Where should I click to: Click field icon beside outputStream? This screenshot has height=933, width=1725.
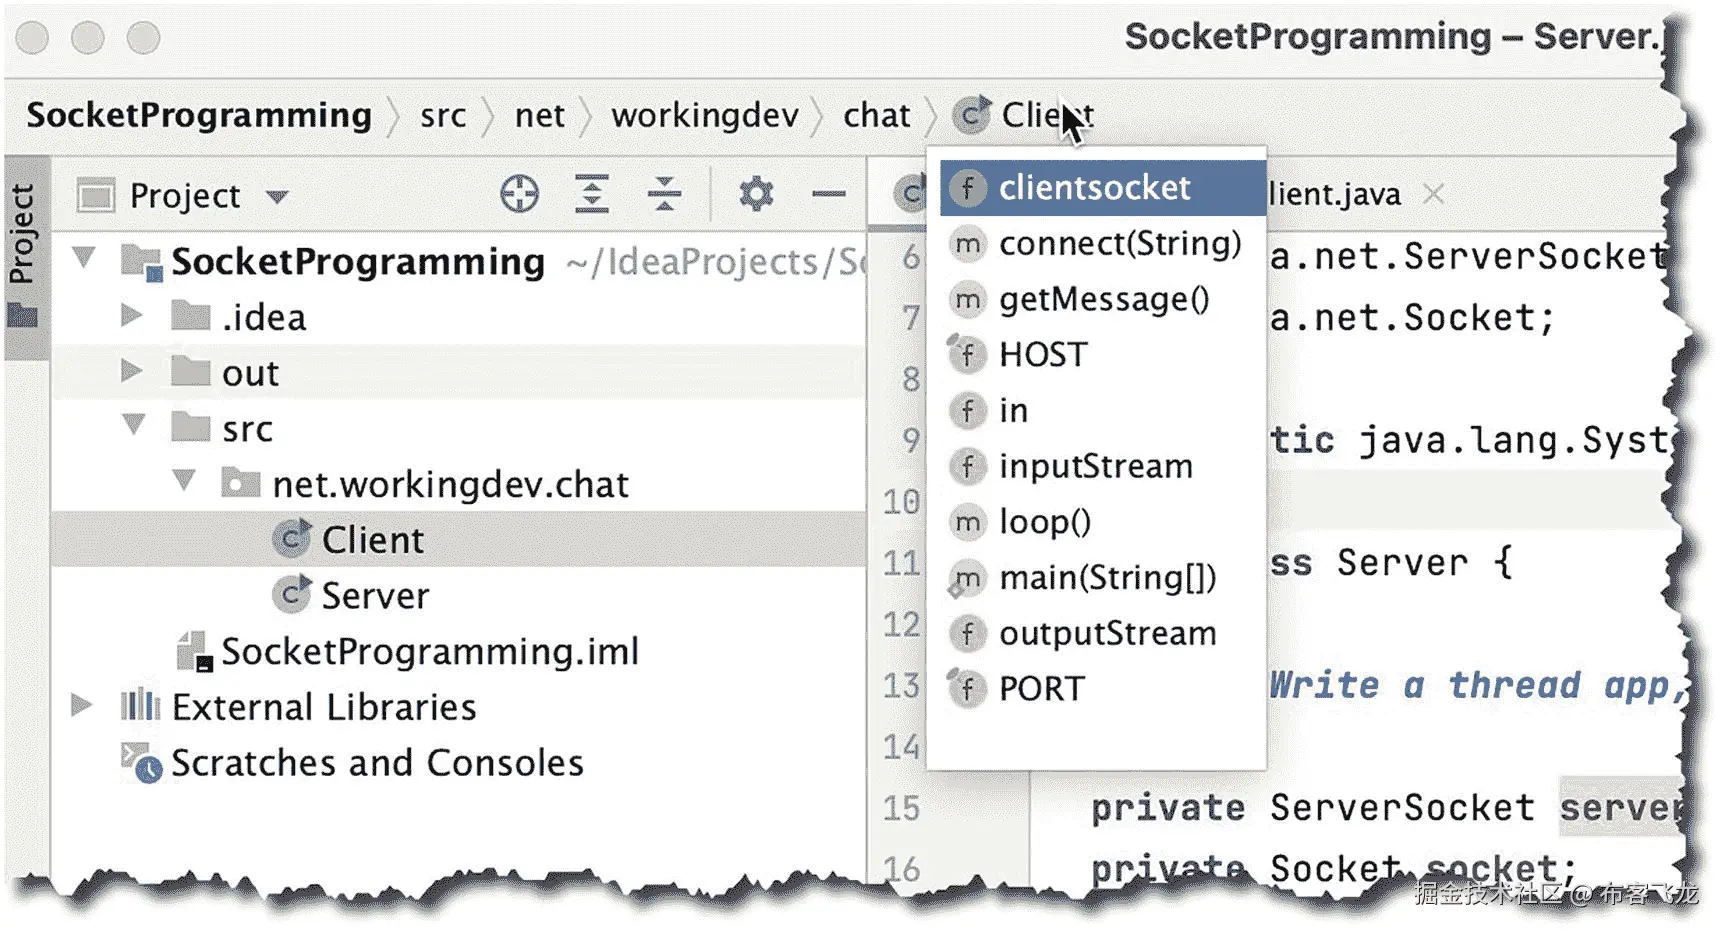coord(967,634)
